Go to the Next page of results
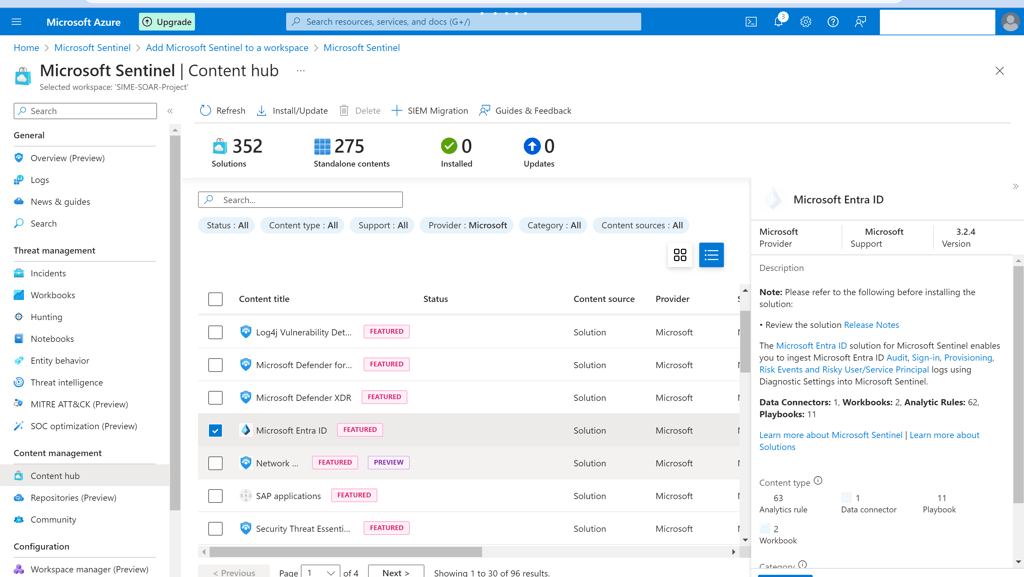 point(396,572)
